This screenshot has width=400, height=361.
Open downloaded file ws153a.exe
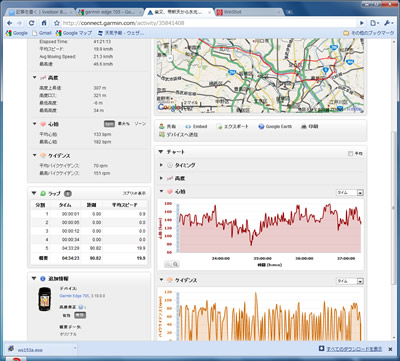click(30, 350)
